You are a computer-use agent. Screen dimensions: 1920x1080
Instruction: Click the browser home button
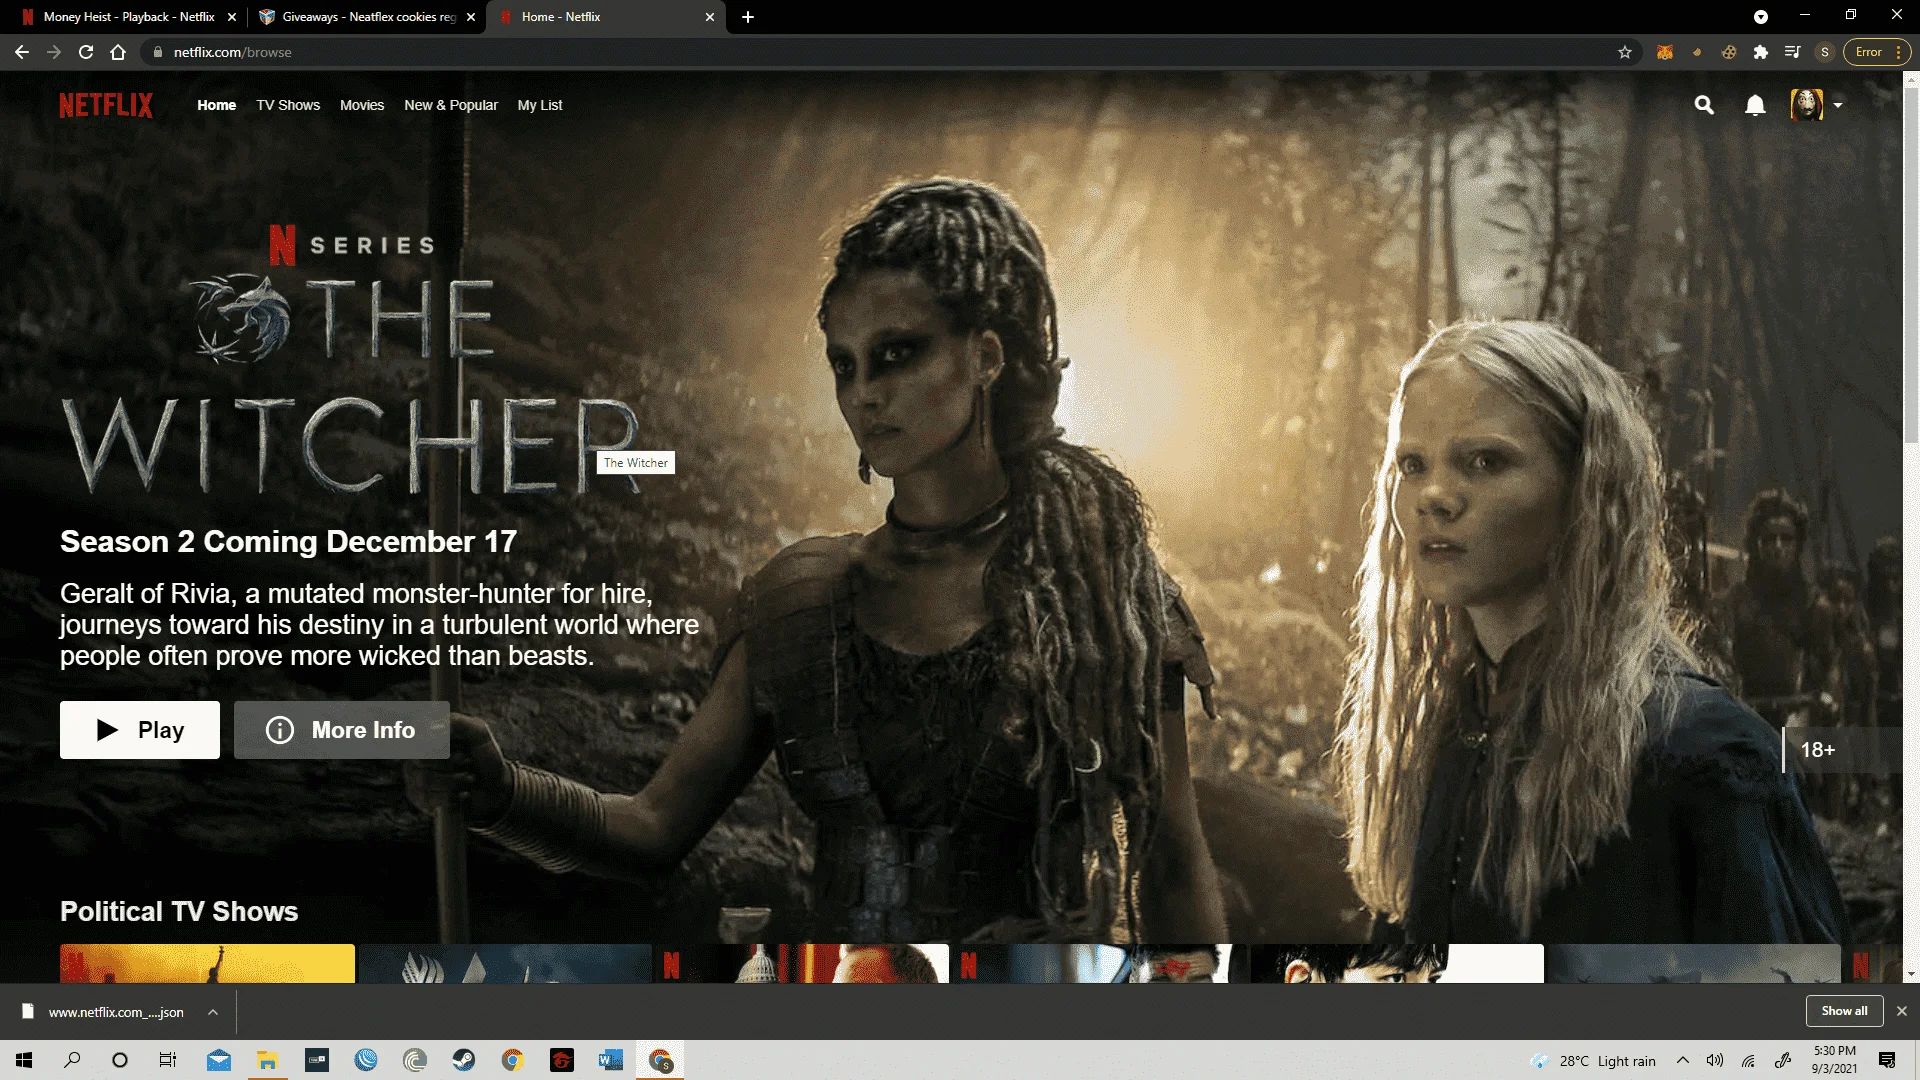pos(118,52)
